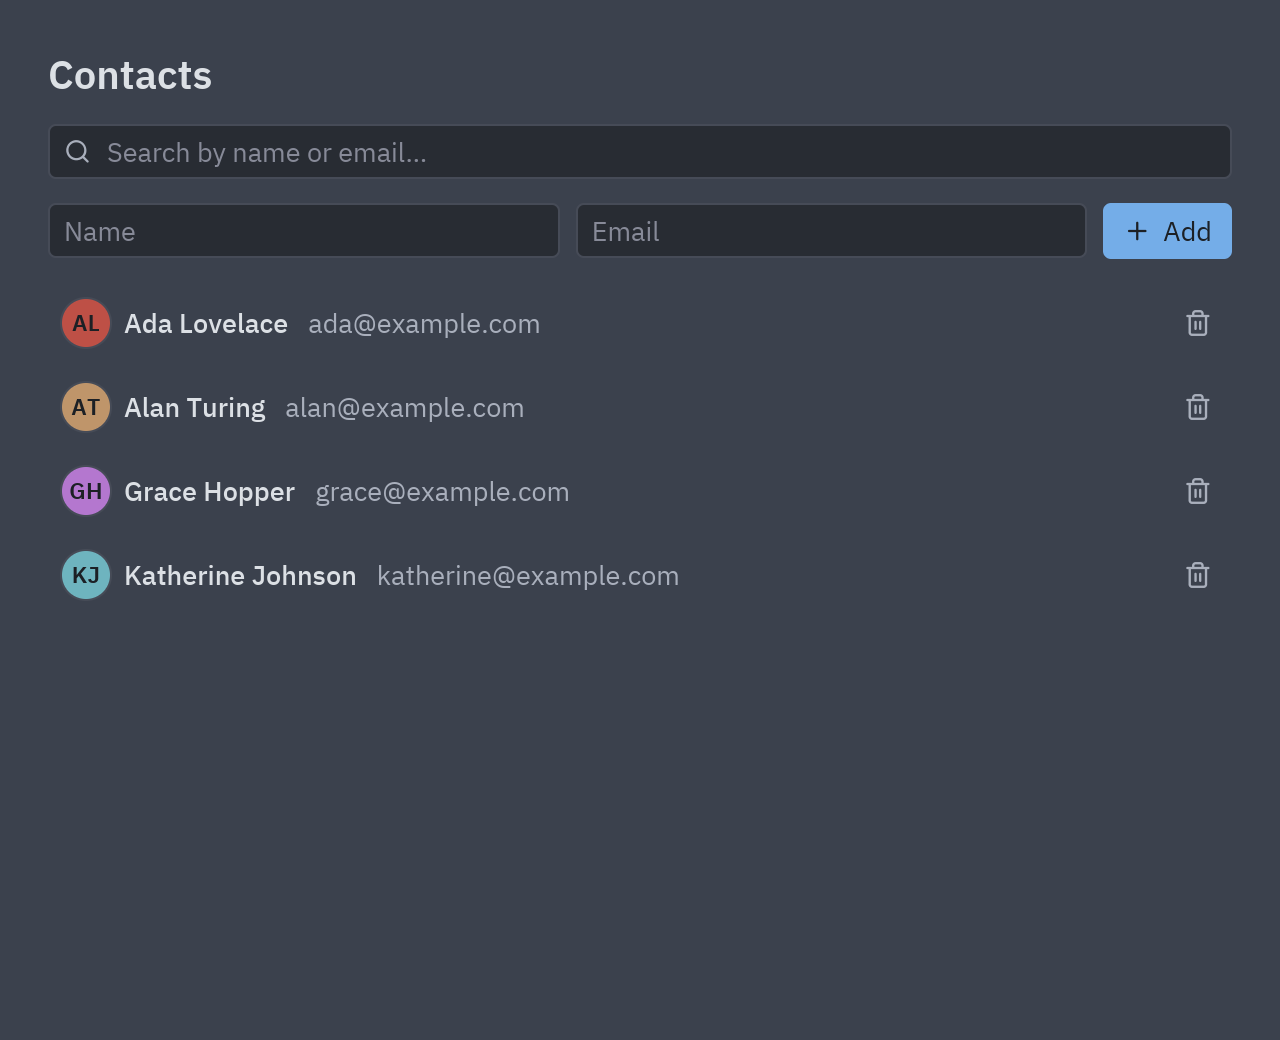Add the new contact

(1167, 231)
